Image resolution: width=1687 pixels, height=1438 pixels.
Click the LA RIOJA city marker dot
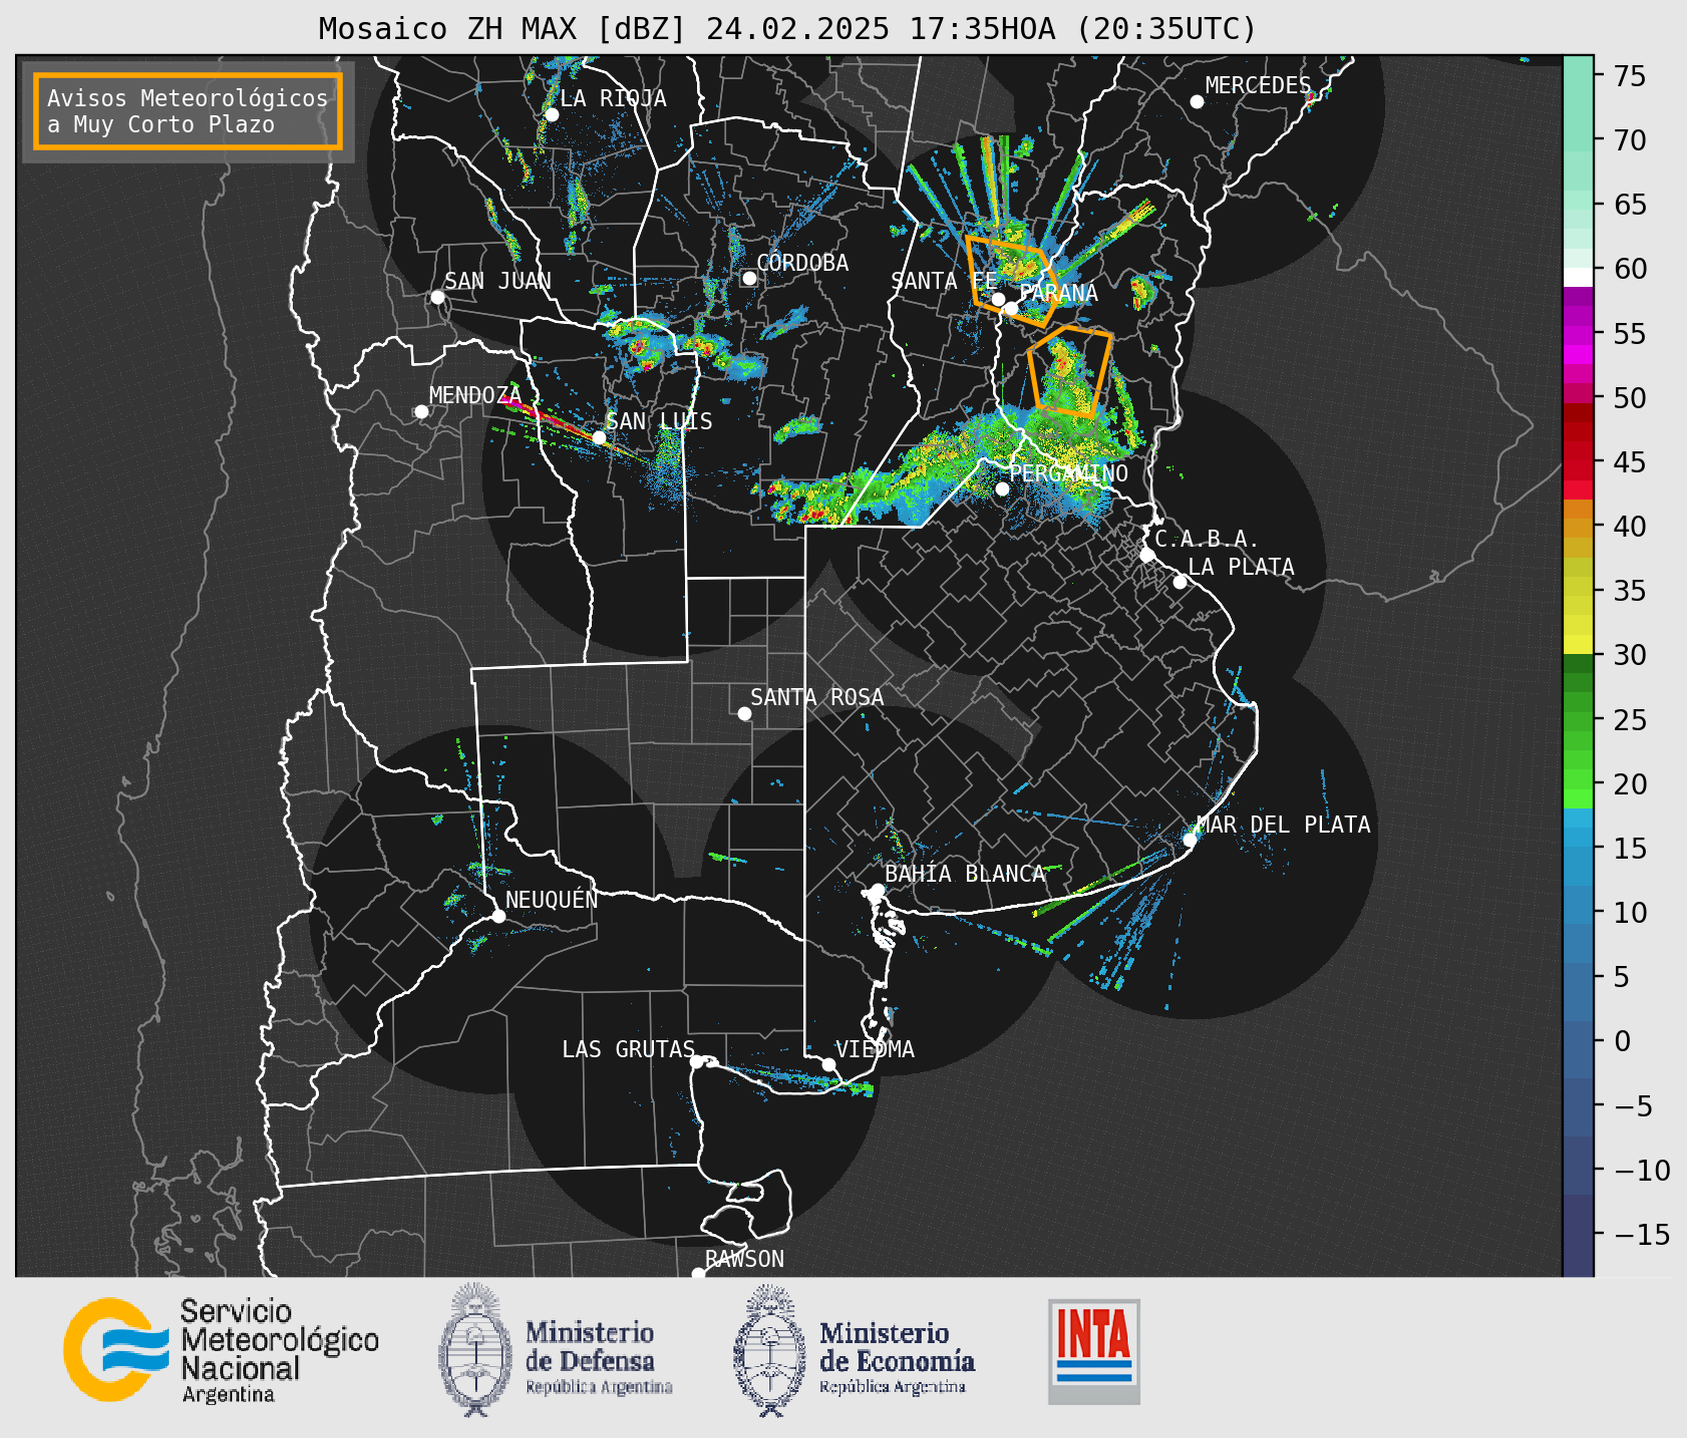[x=552, y=115]
